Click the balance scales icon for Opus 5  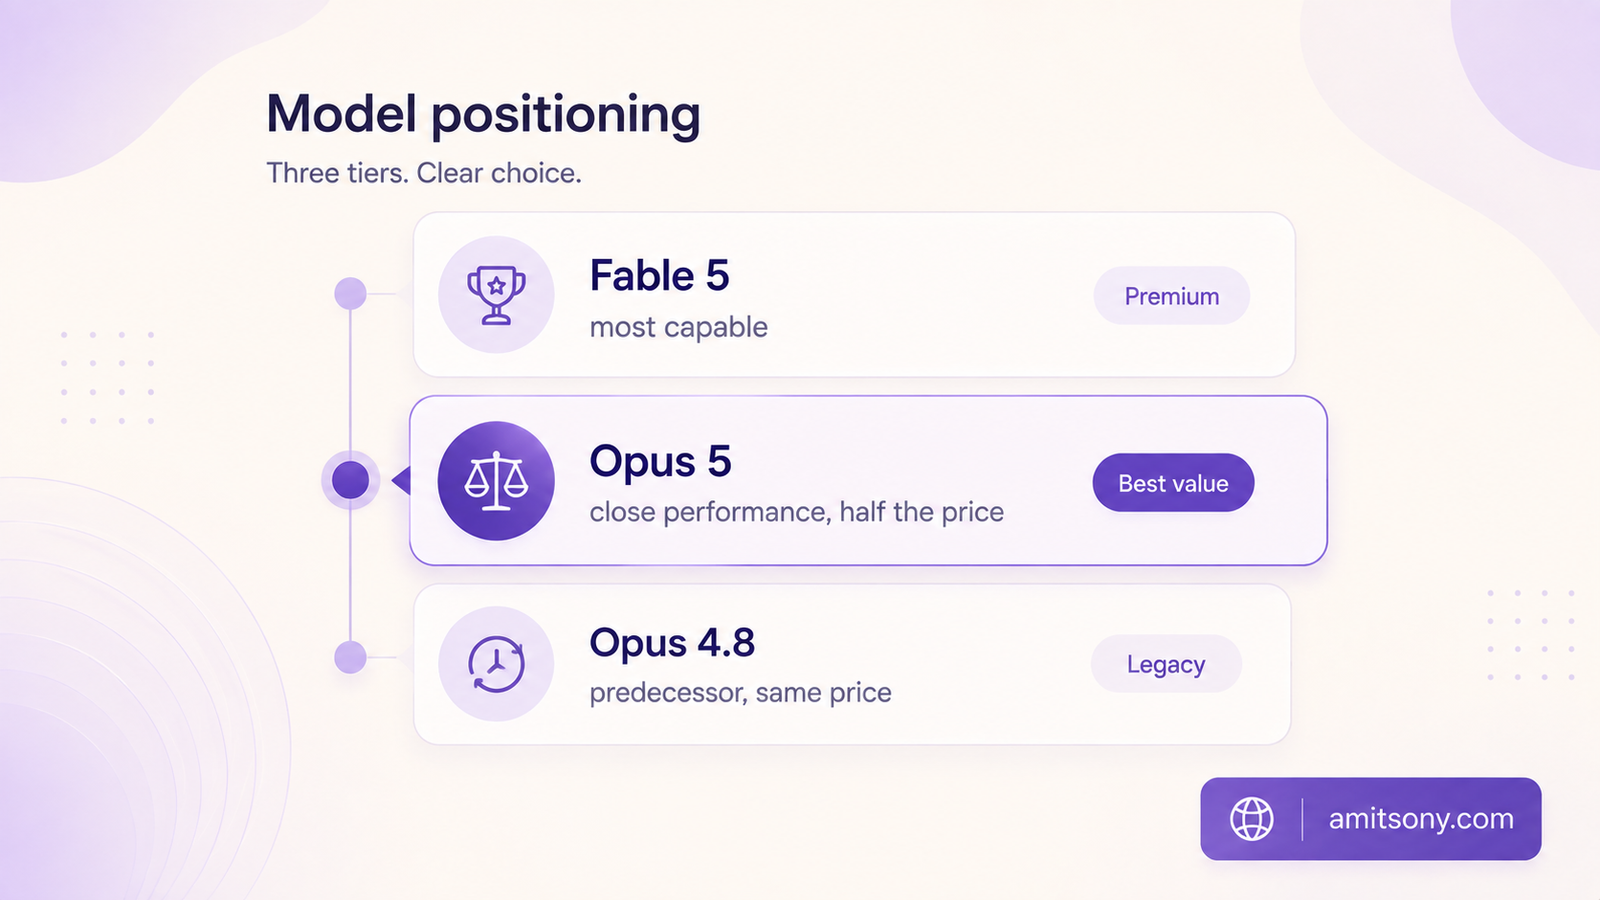point(496,481)
